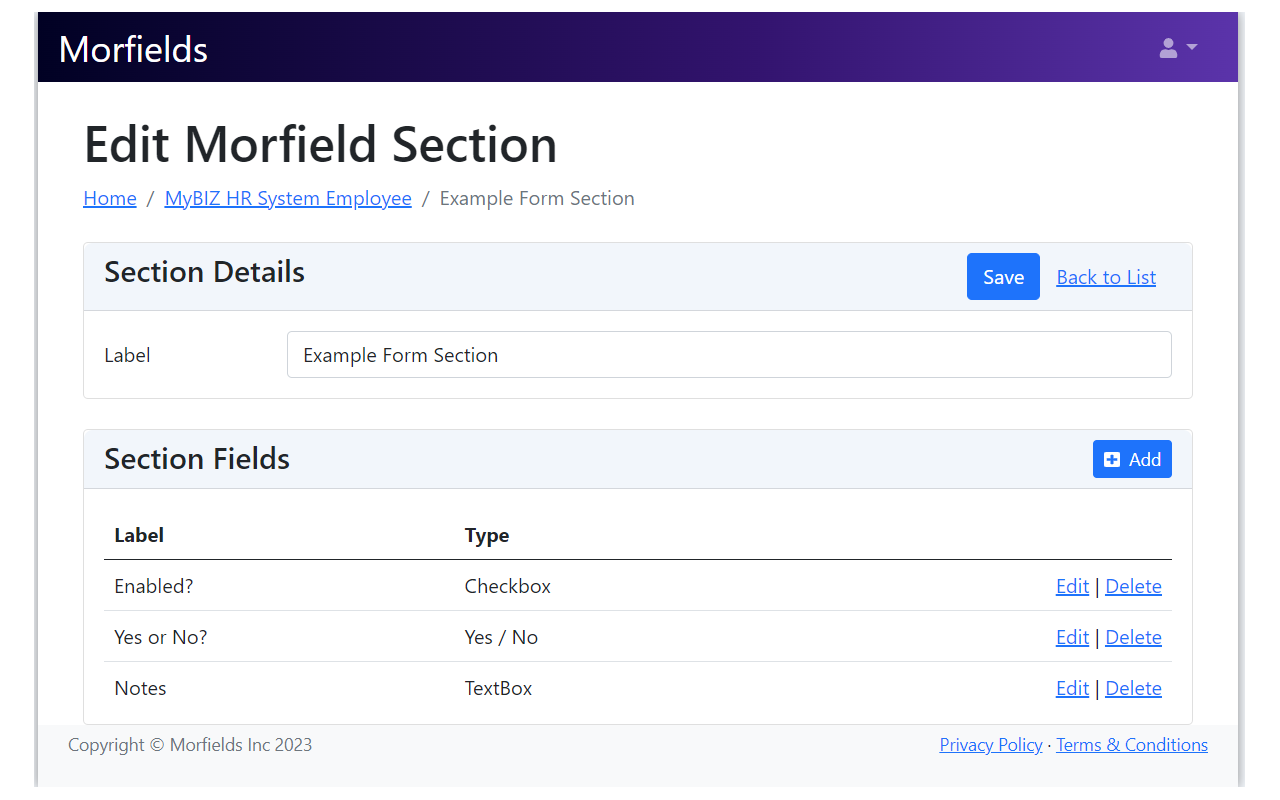Delete the Enabled? field row
The height and width of the screenshot is (800, 1280).
1133,586
